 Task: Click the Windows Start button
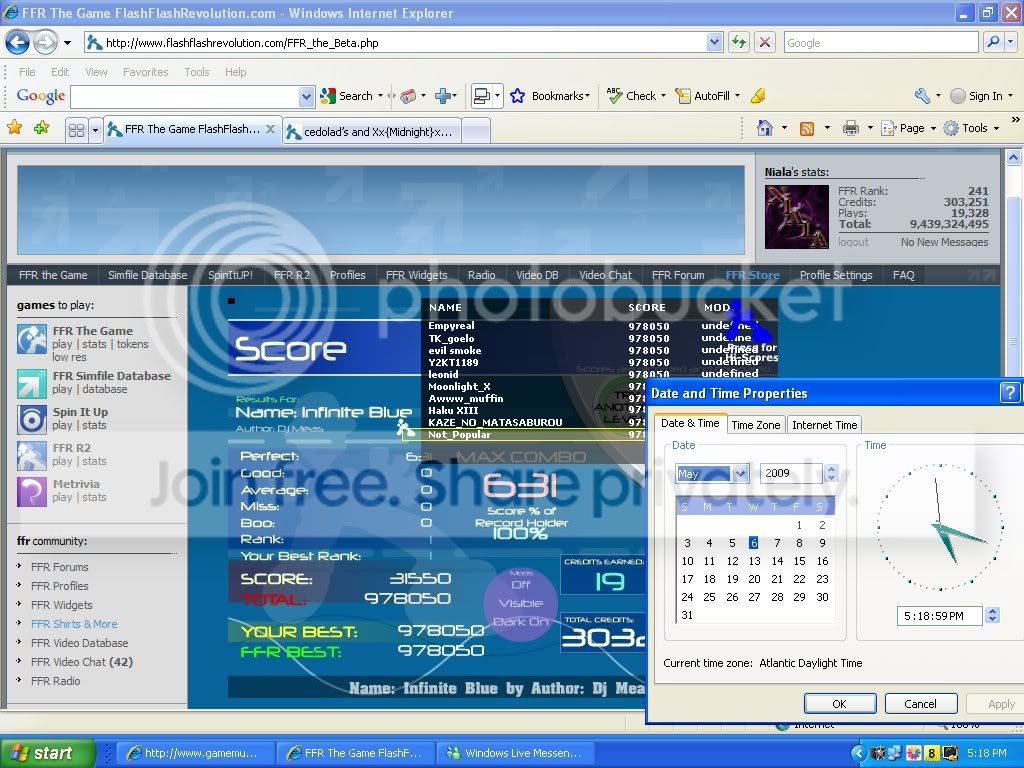click(48, 753)
